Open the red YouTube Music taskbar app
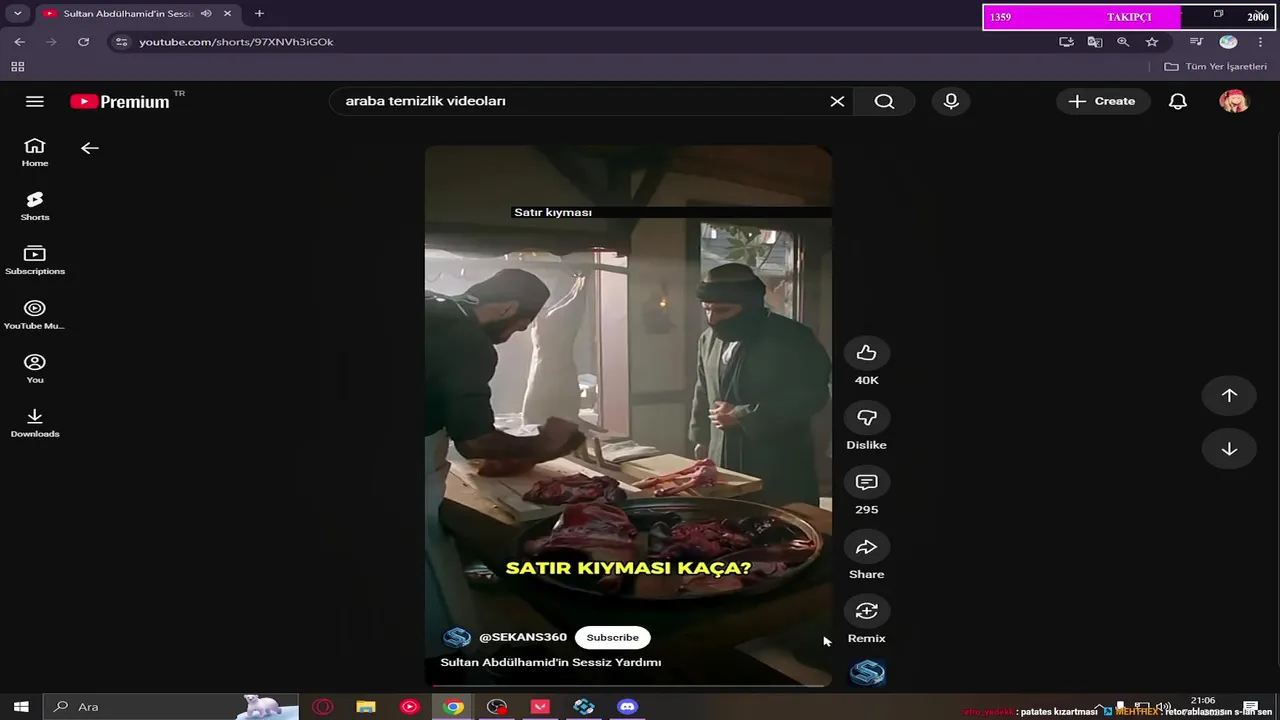1280x720 pixels. tap(409, 707)
